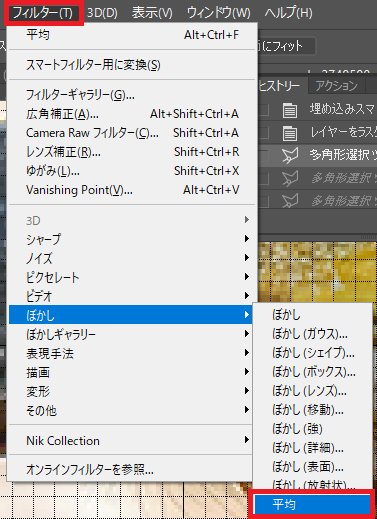
Task: Click the 面にフィット button in options bar
Action: [x=286, y=46]
